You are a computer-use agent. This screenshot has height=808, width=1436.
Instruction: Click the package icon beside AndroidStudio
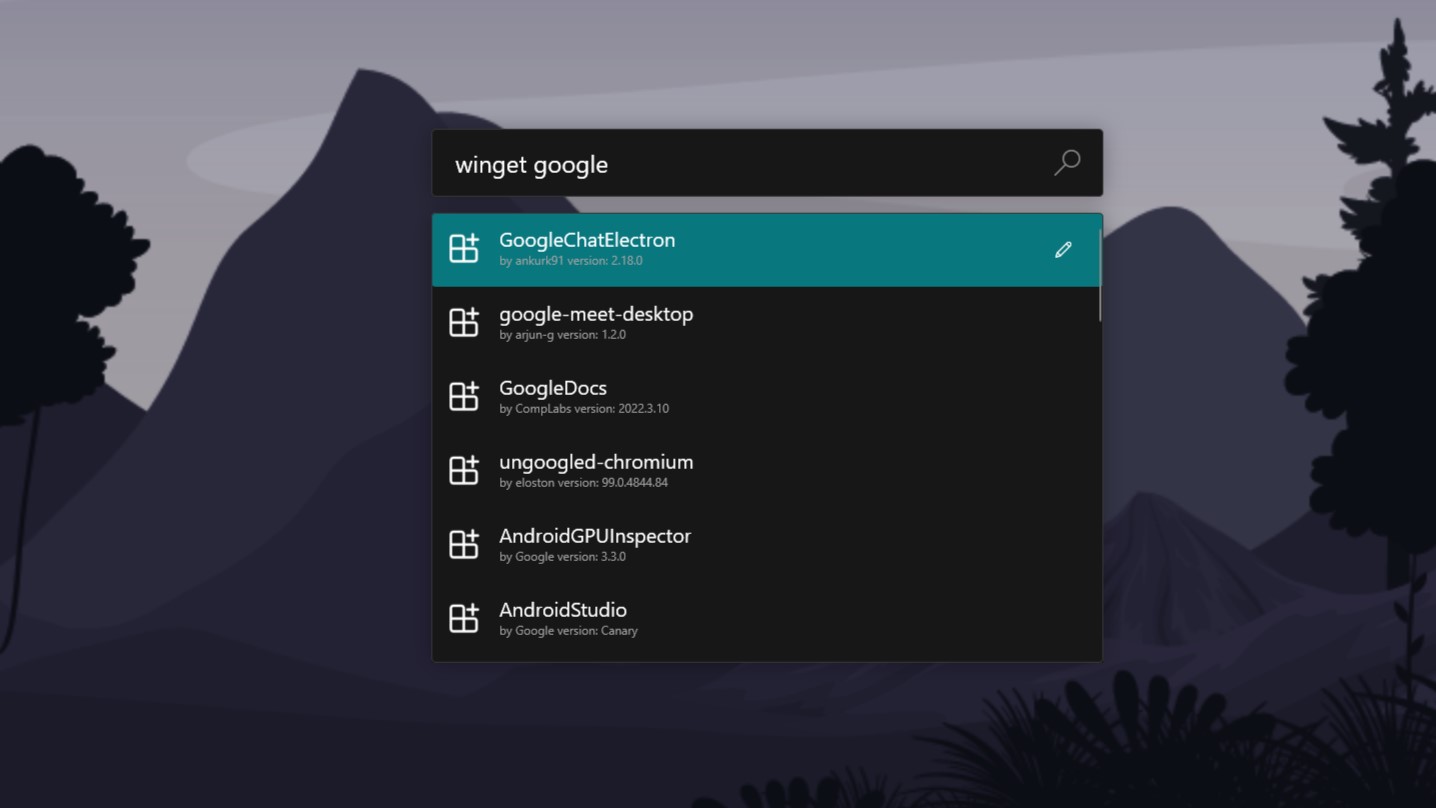click(x=464, y=618)
